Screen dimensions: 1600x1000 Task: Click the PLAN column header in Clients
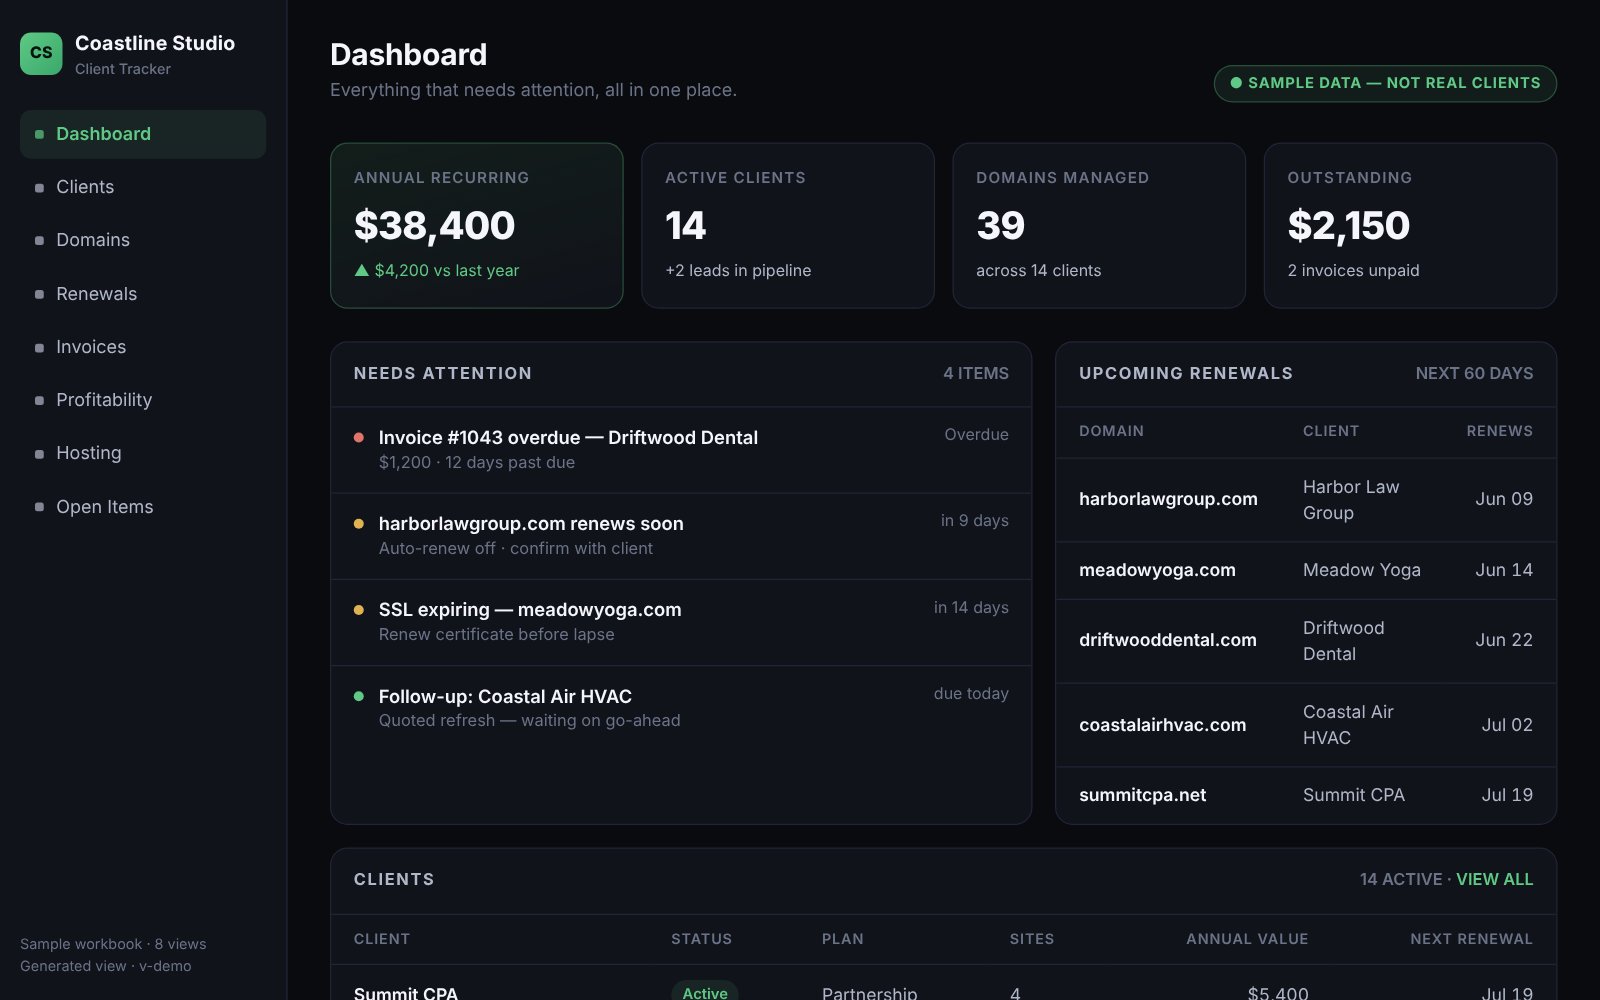(842, 939)
